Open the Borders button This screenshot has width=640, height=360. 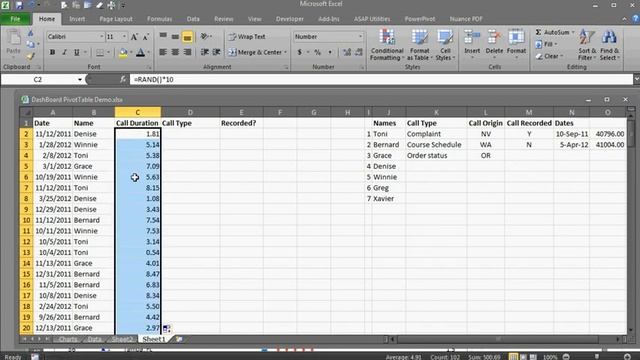click(x=100, y=52)
